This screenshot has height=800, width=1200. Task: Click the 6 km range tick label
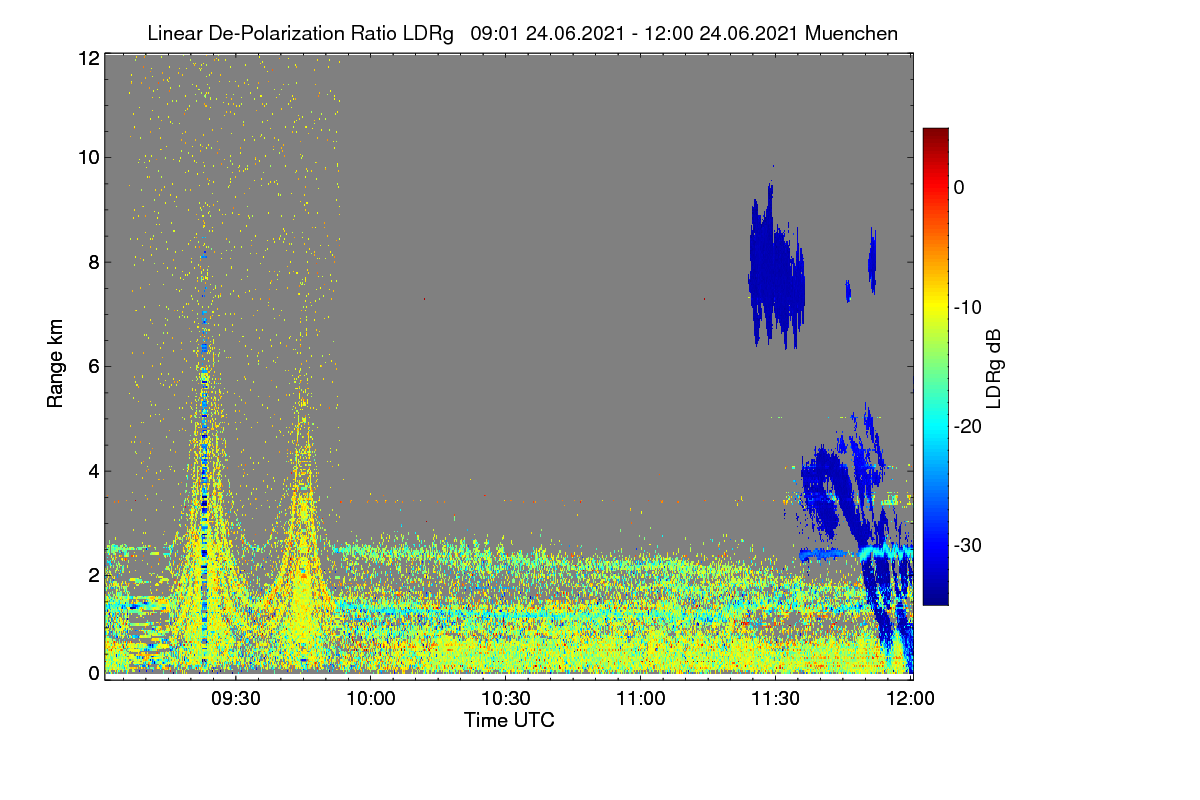coord(93,366)
